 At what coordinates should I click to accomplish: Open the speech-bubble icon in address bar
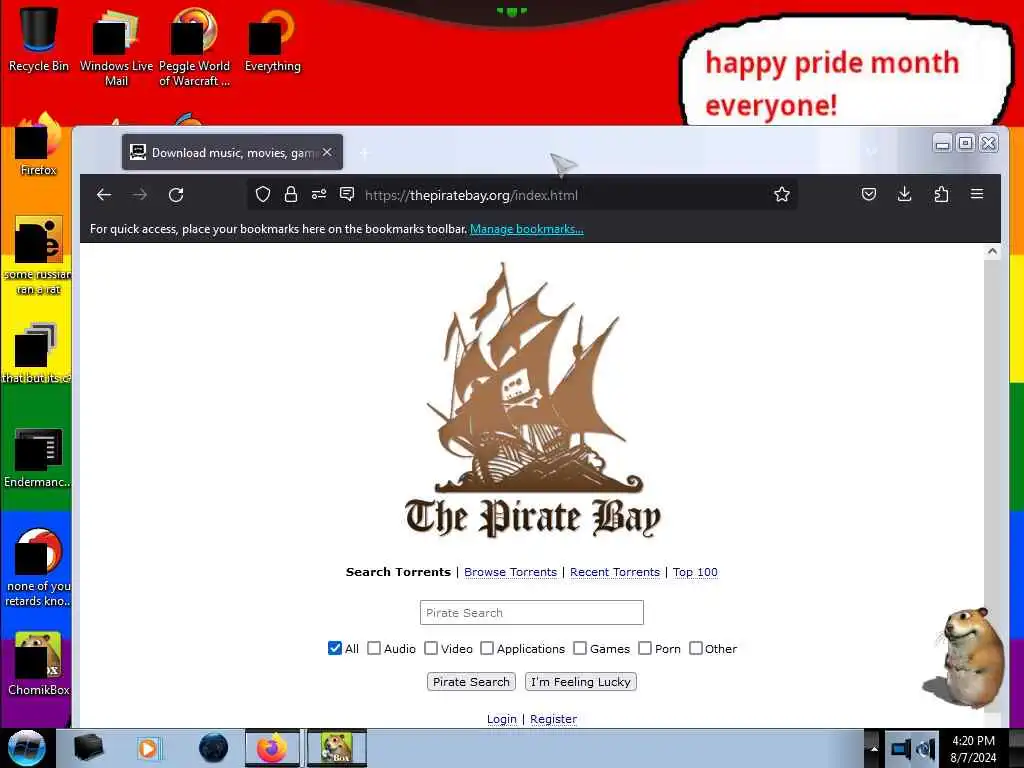(x=347, y=194)
